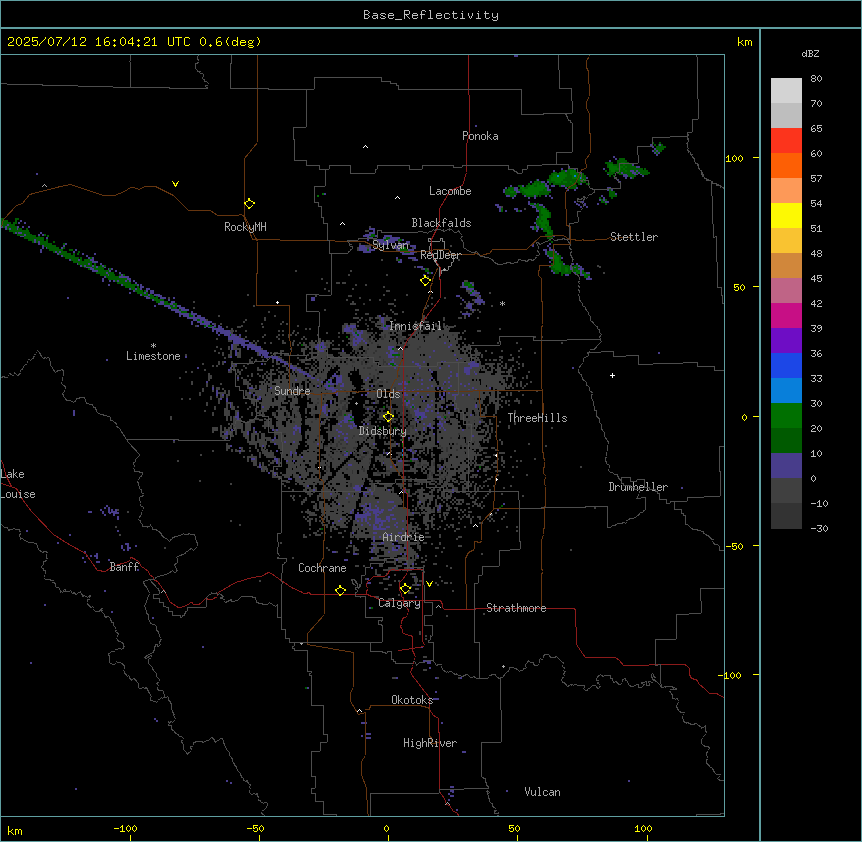Click the Limestone label

click(153, 356)
